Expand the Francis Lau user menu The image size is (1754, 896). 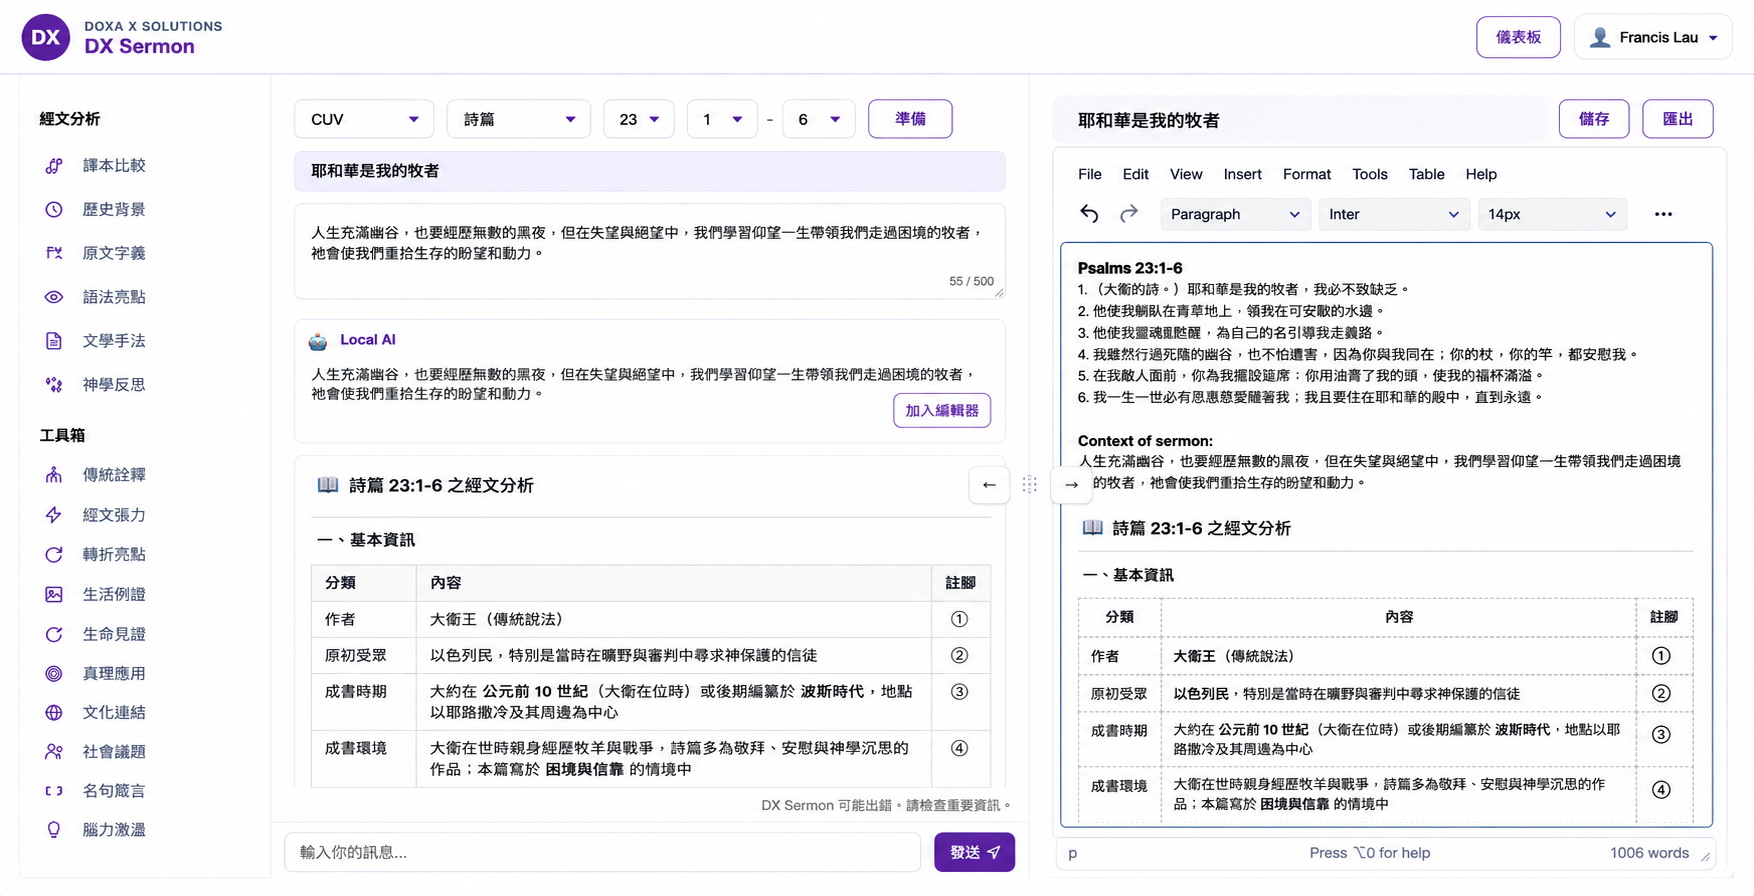[x=1653, y=38]
